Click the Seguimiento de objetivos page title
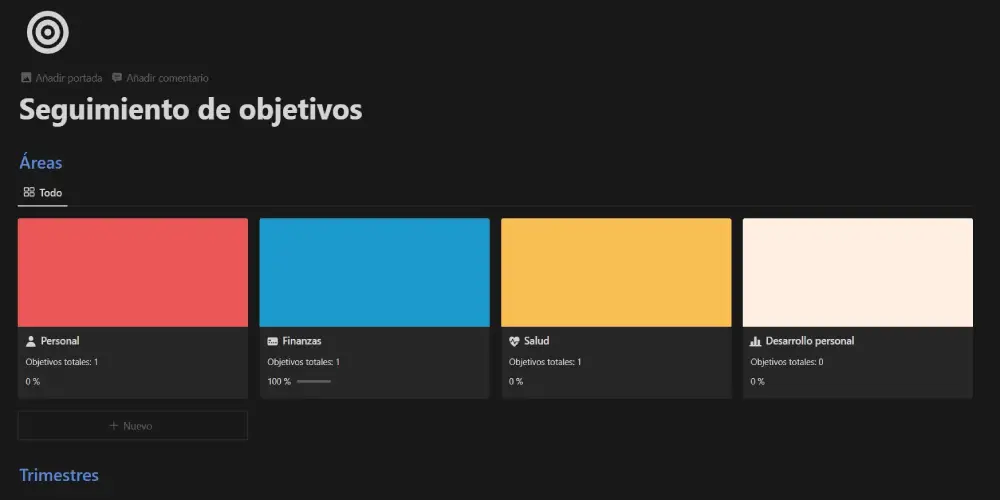 190,110
